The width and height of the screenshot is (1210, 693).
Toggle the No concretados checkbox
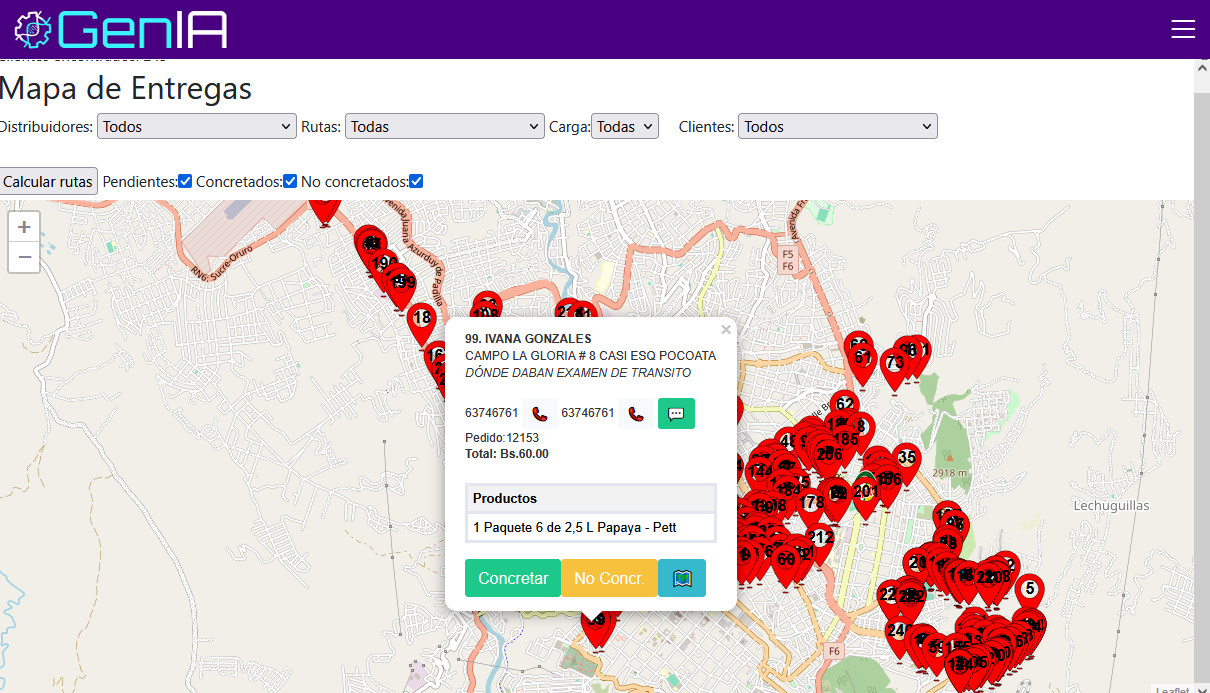(x=416, y=181)
